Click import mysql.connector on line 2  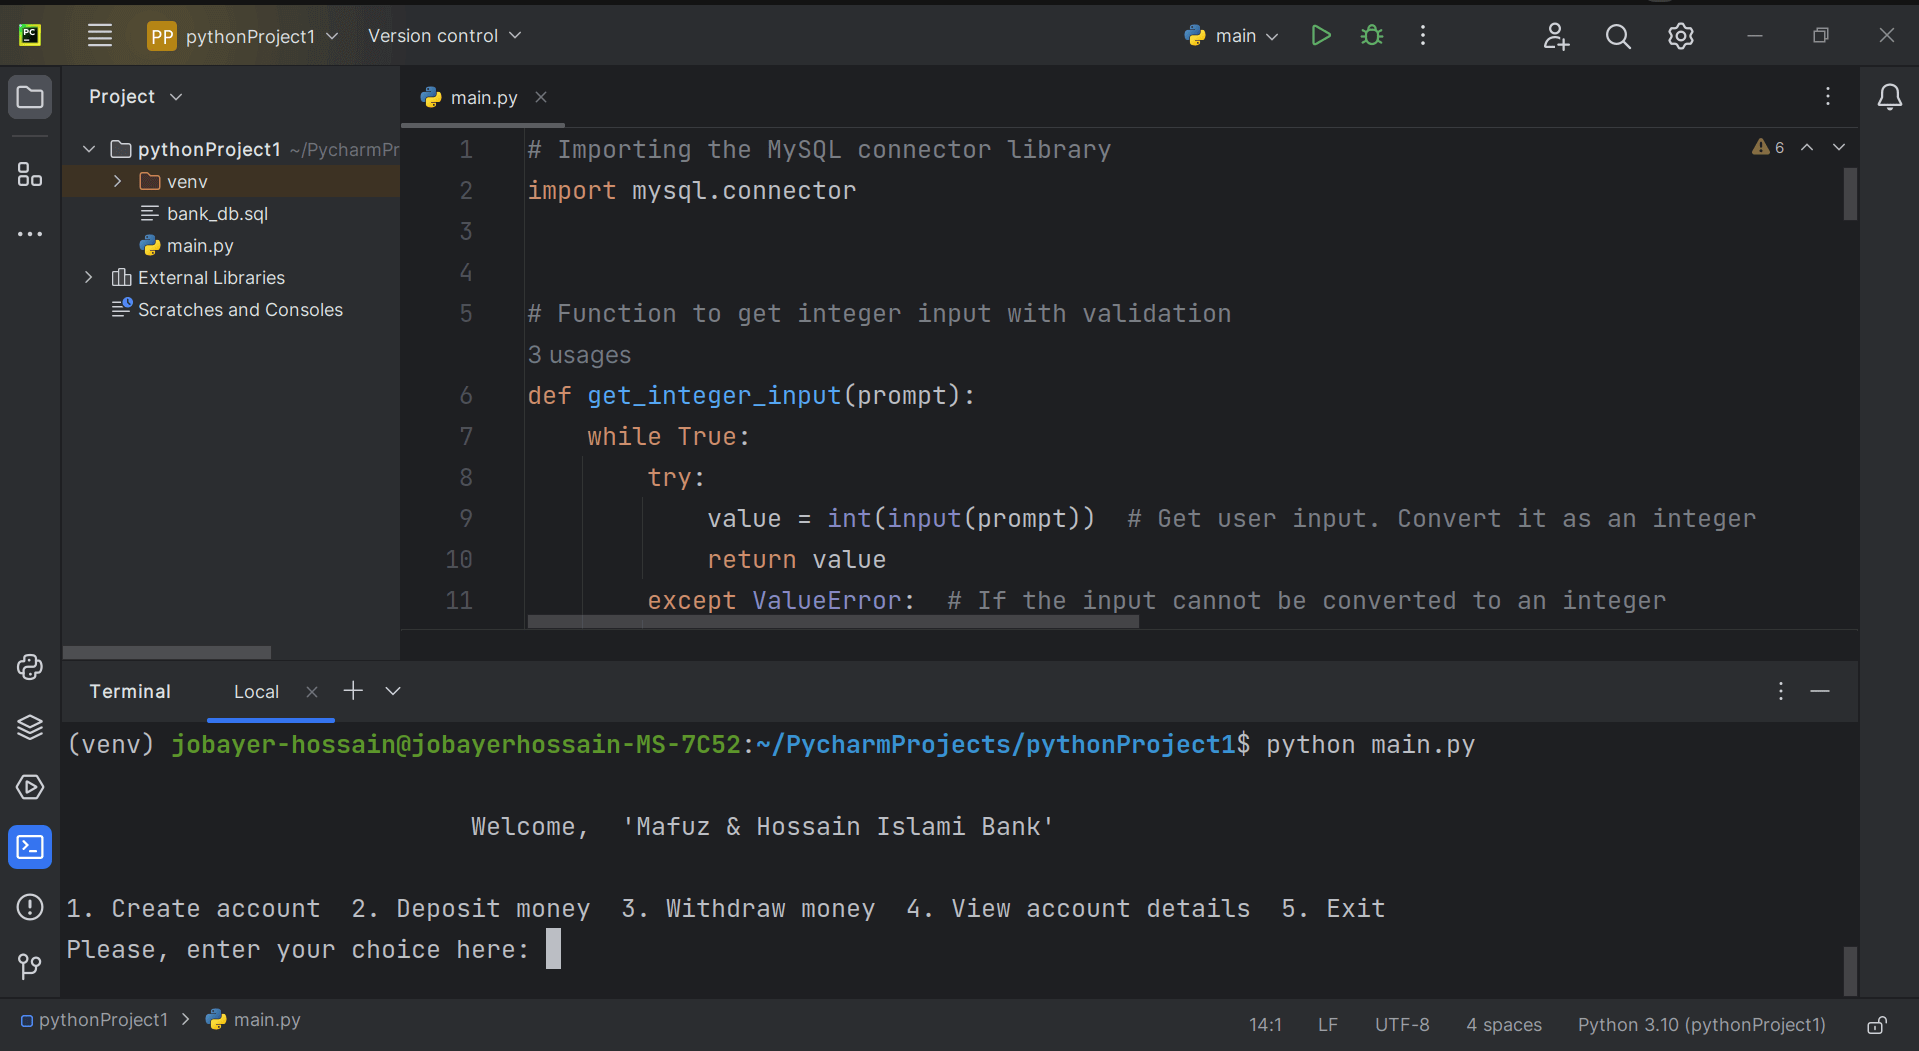coord(692,190)
